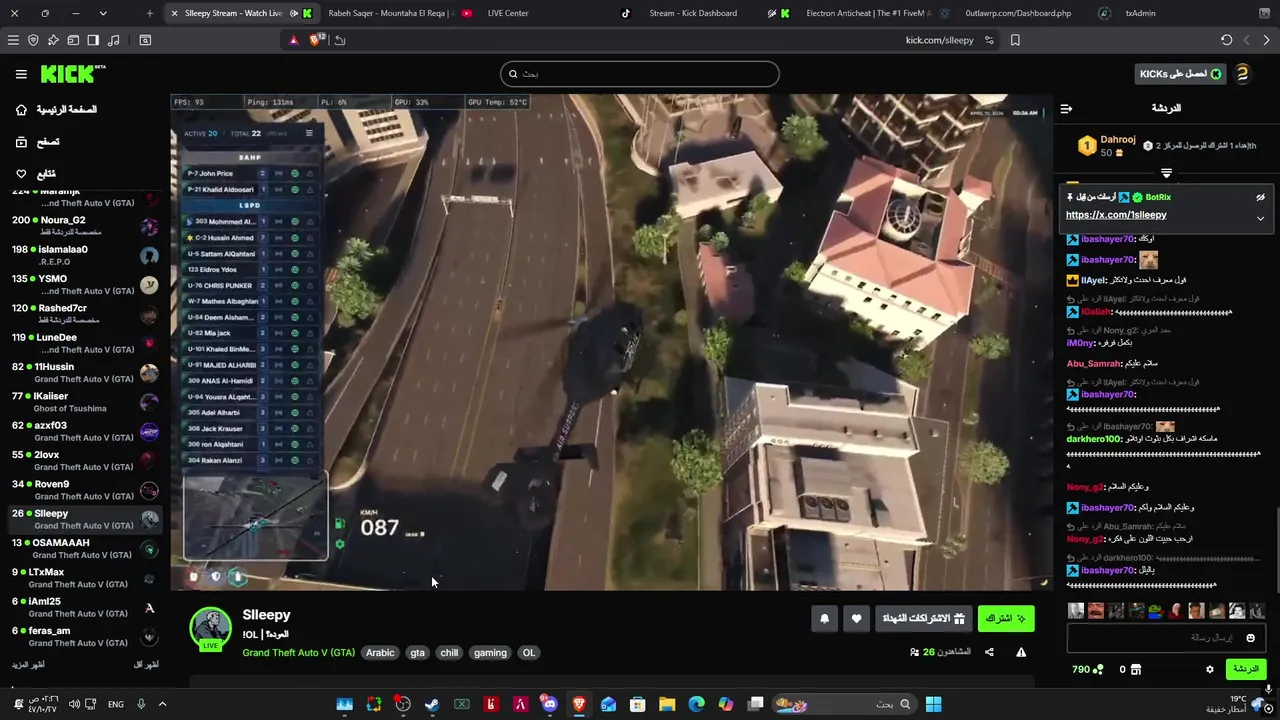Click the gift subscriptions button

(x=923, y=619)
